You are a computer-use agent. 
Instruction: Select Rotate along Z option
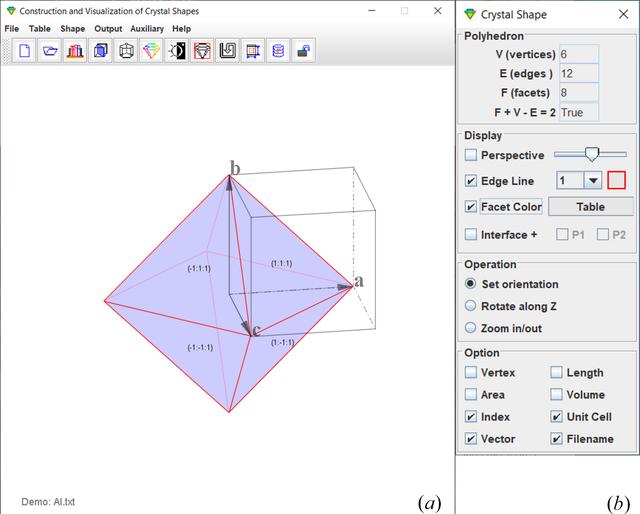(x=471, y=306)
